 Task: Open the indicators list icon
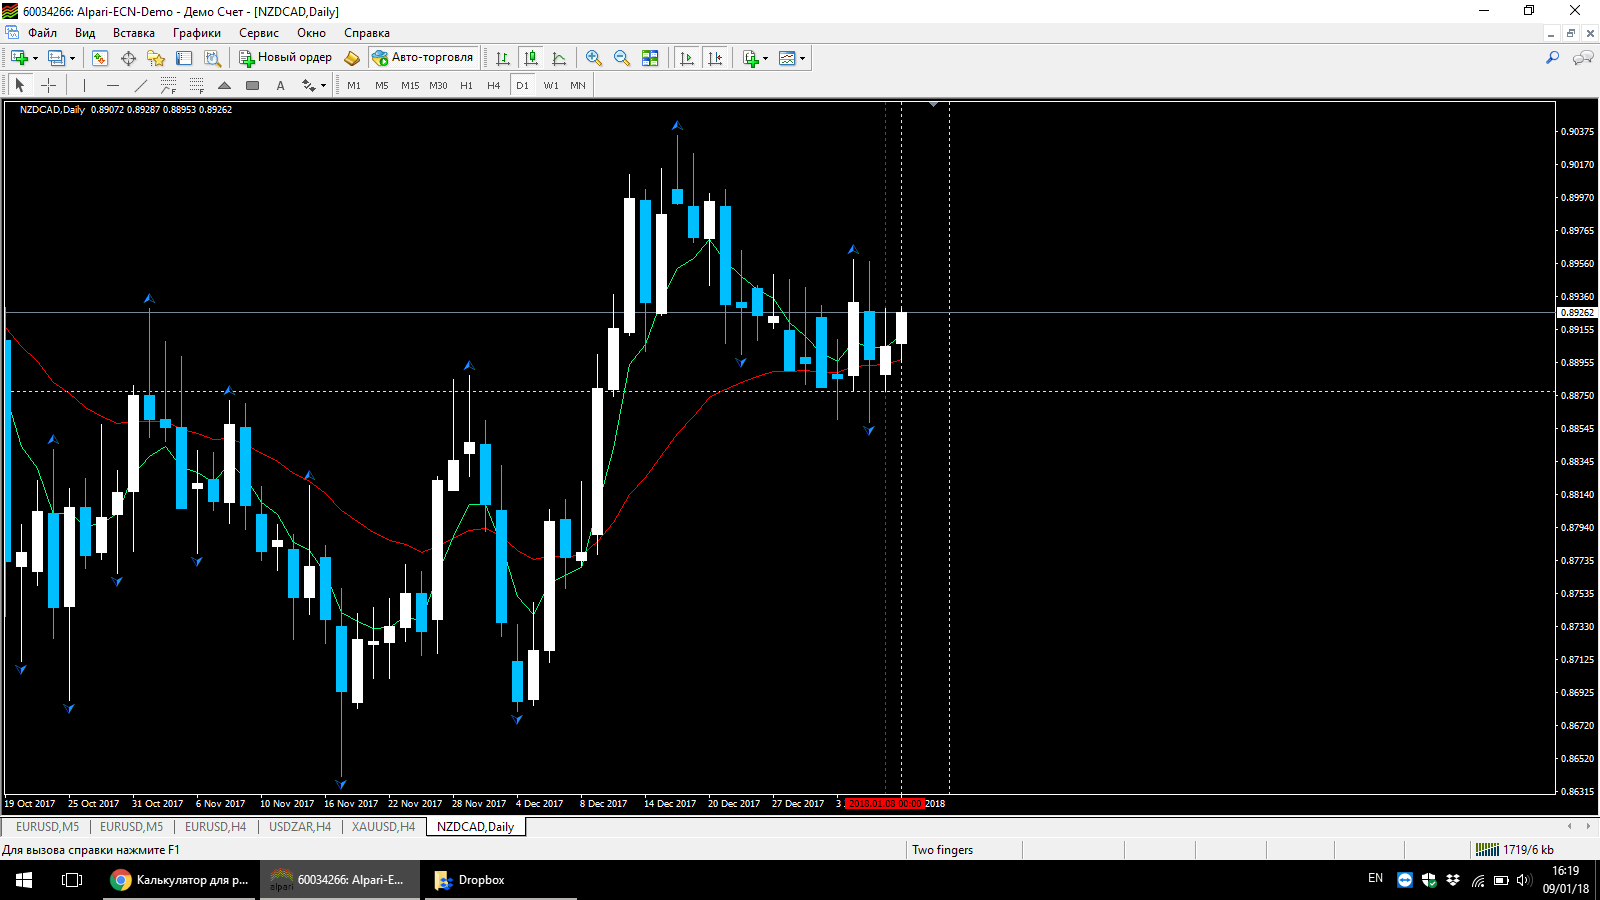(x=751, y=58)
